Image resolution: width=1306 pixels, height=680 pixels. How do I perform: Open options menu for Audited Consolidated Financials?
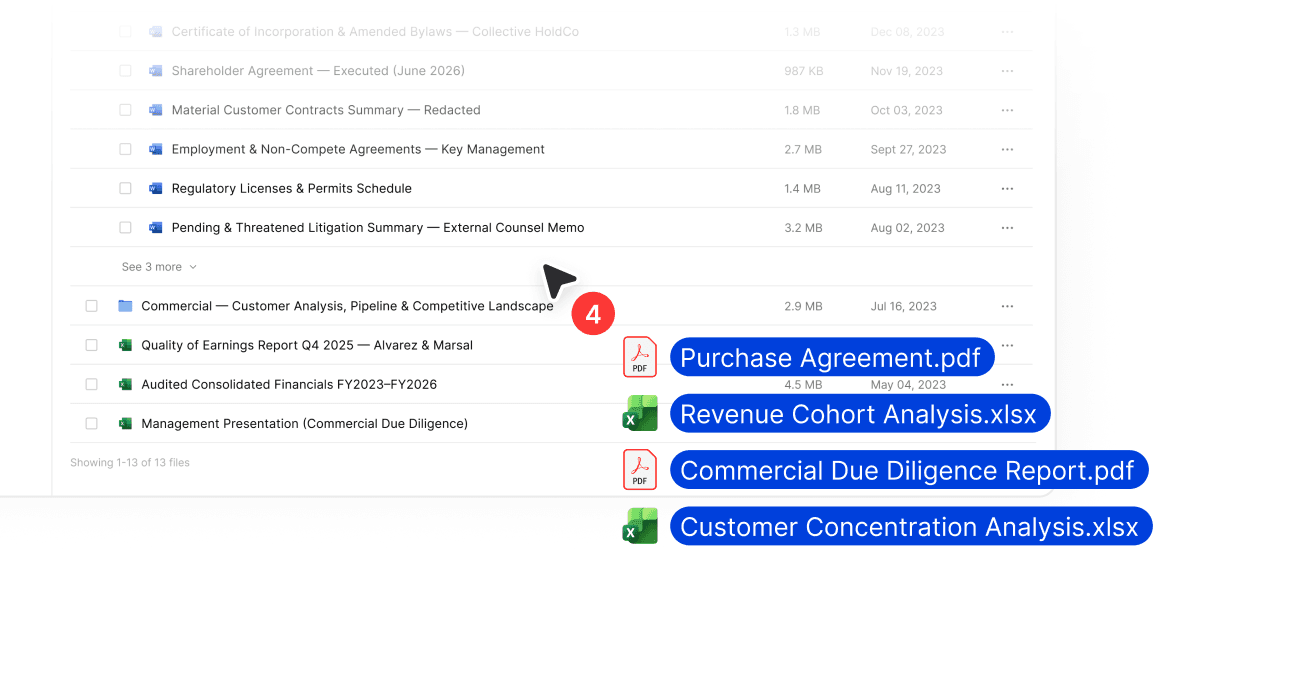[1007, 384]
